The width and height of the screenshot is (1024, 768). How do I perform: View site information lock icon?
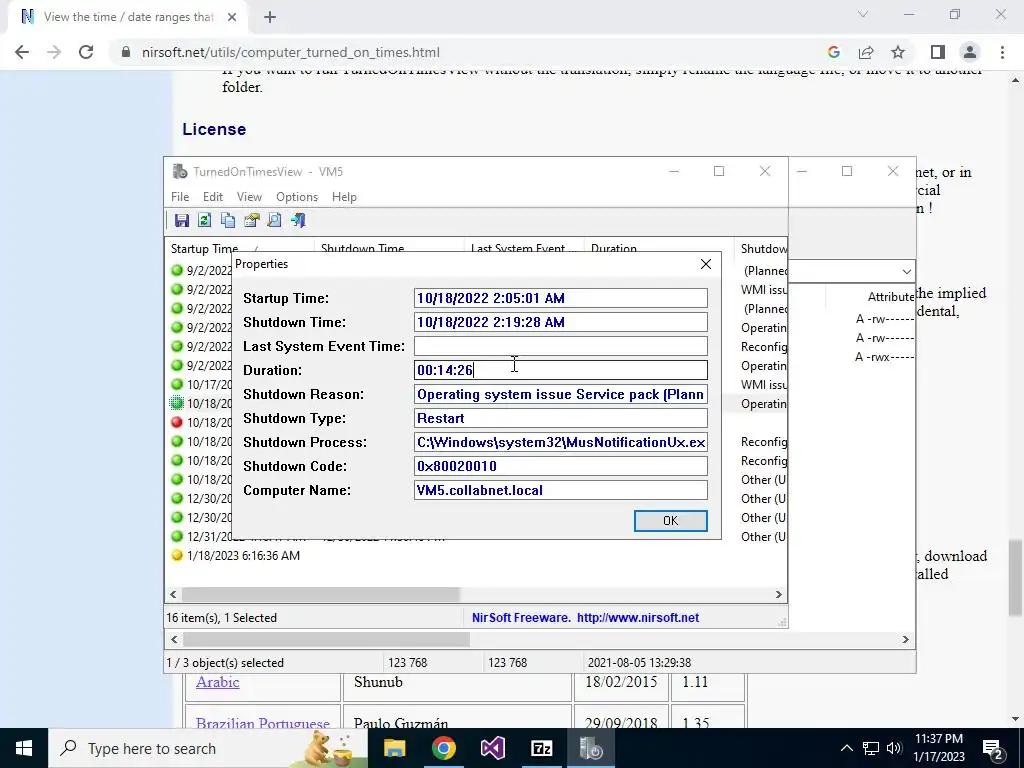[125, 52]
